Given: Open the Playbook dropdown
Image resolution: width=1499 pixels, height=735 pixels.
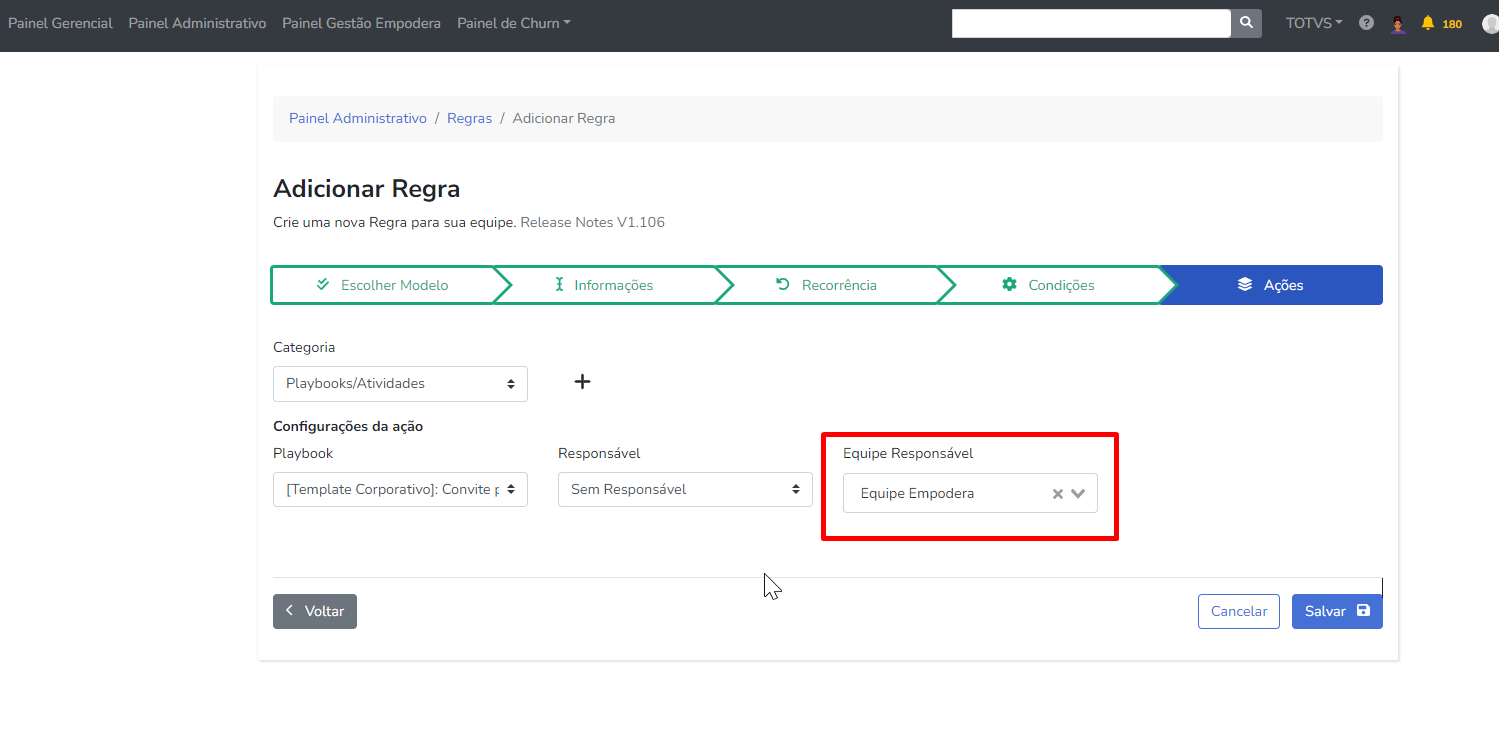Looking at the screenshot, I should 400,489.
